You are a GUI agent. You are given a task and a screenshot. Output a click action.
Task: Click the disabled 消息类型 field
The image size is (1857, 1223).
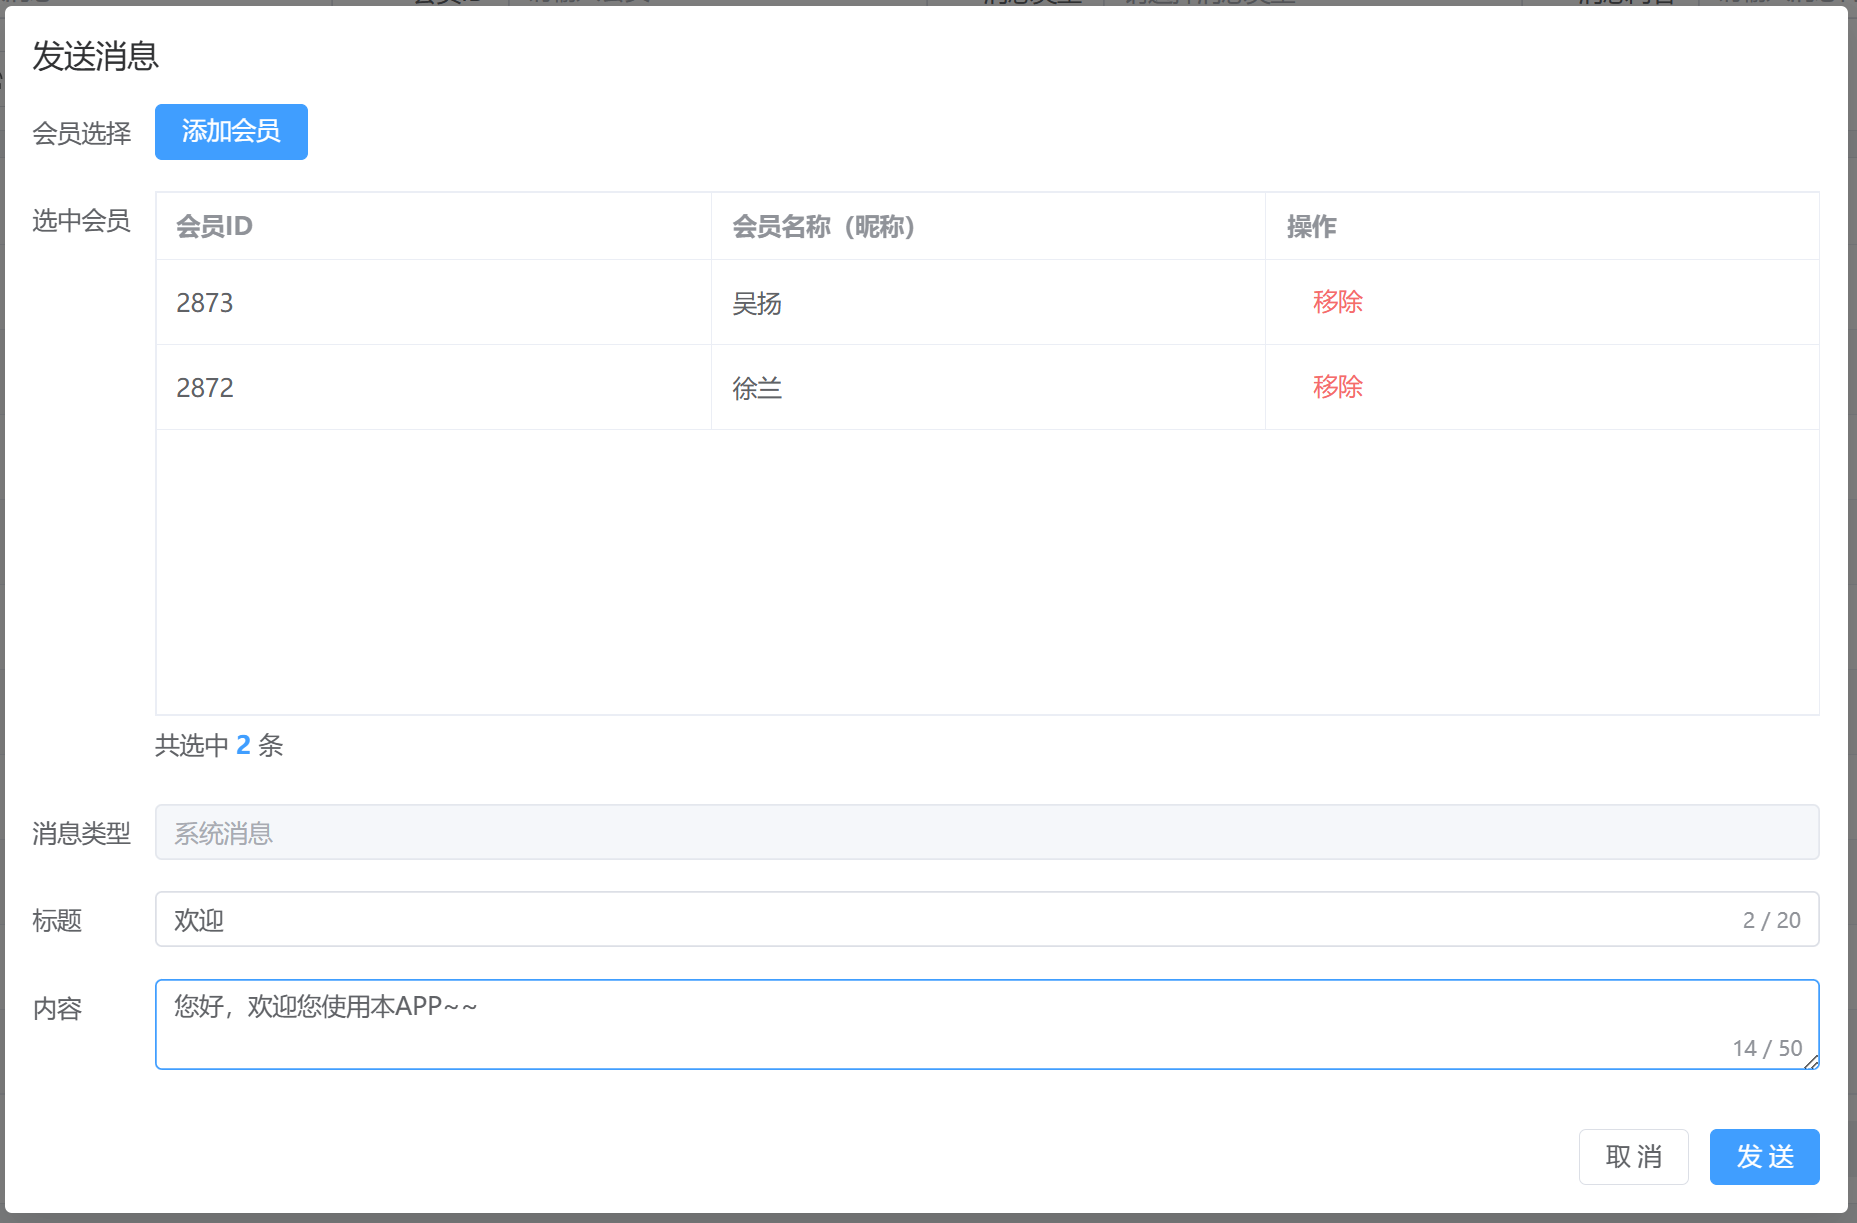coord(986,833)
